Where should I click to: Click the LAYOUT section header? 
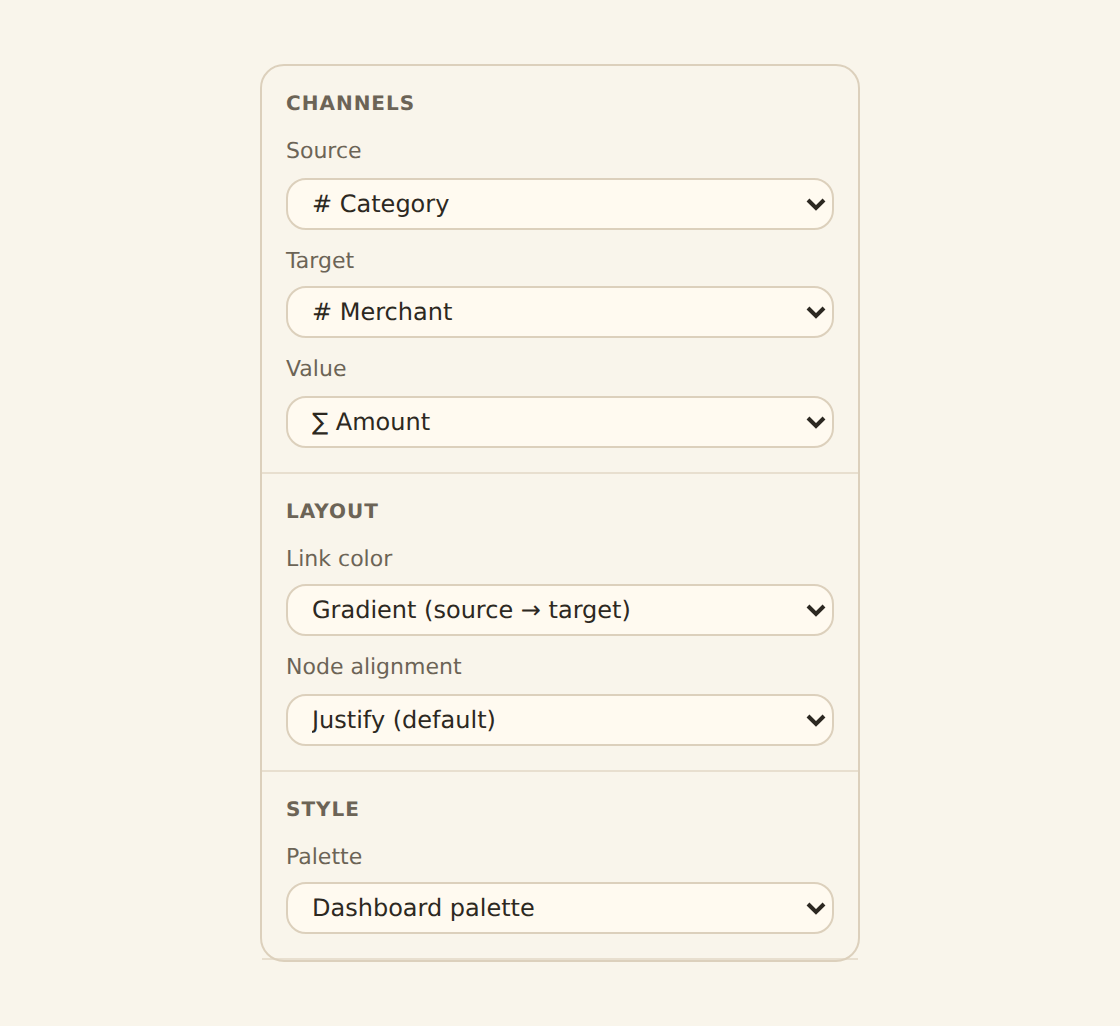click(332, 511)
